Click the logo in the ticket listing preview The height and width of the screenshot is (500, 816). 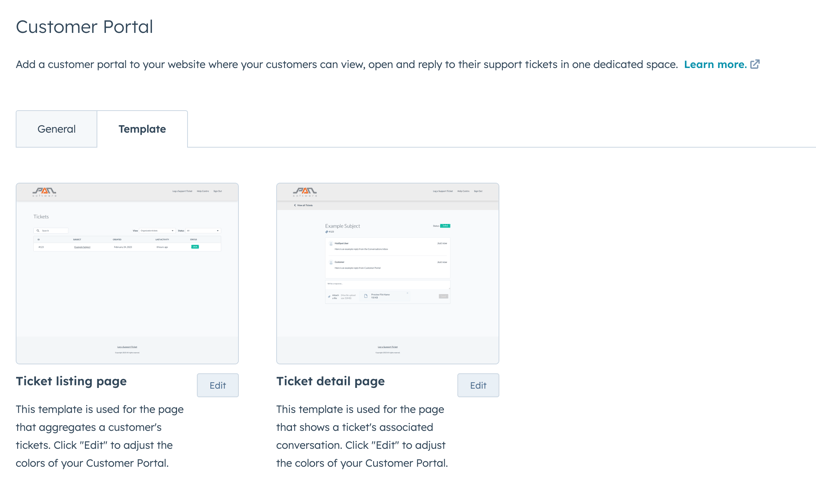click(x=44, y=192)
